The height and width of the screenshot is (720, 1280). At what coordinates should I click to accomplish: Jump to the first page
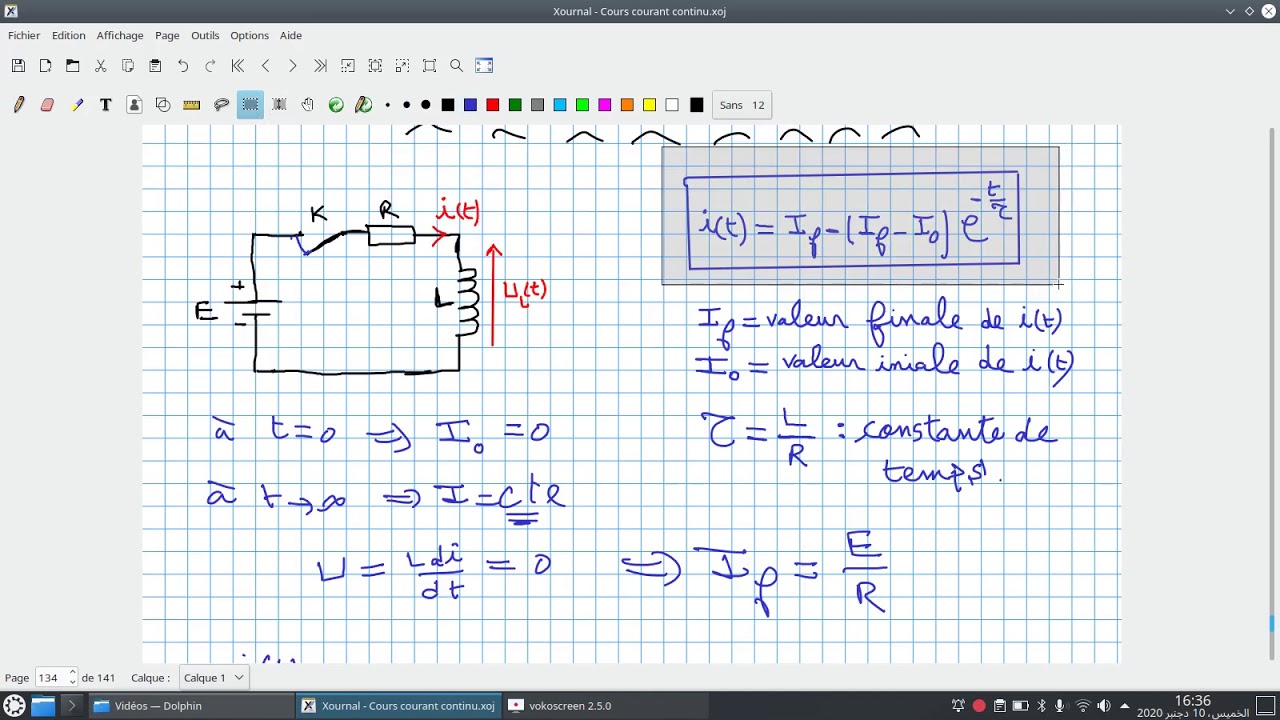point(238,66)
